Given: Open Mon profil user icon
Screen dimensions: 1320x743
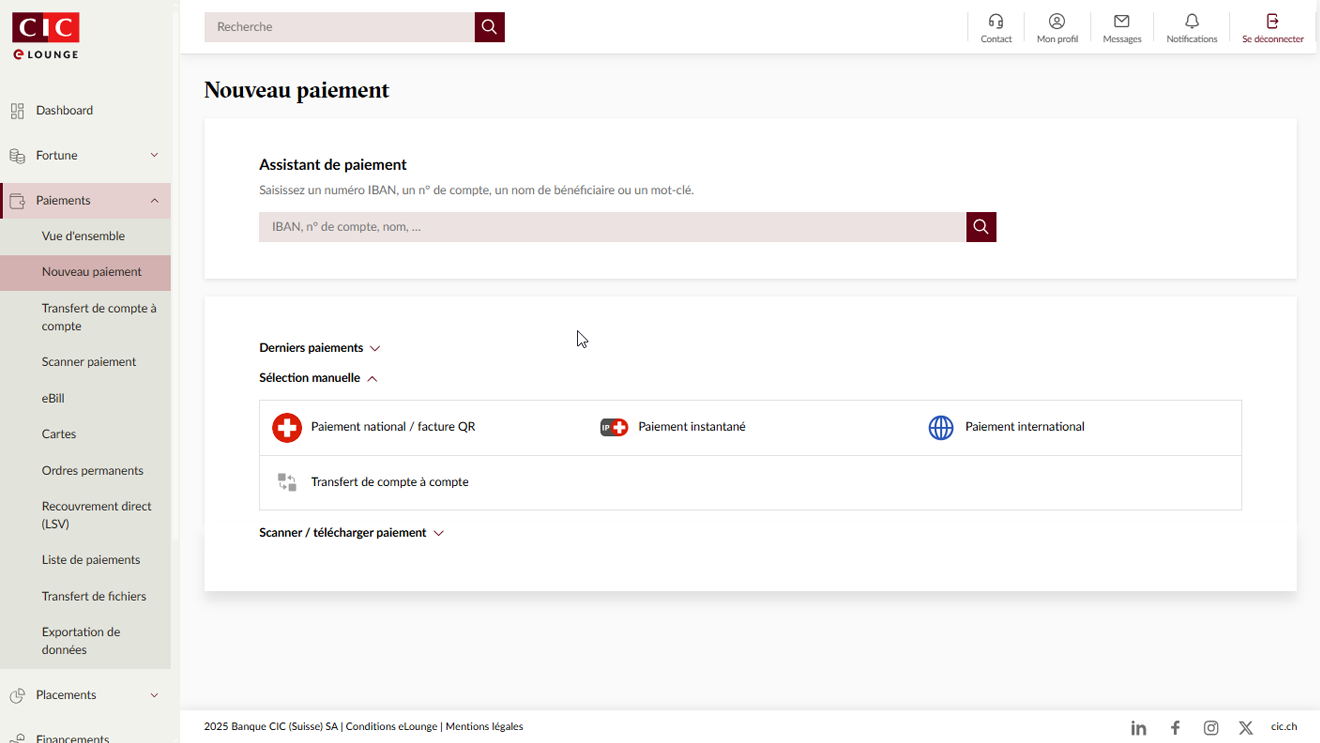Looking at the screenshot, I should pyautogui.click(x=1057, y=21).
